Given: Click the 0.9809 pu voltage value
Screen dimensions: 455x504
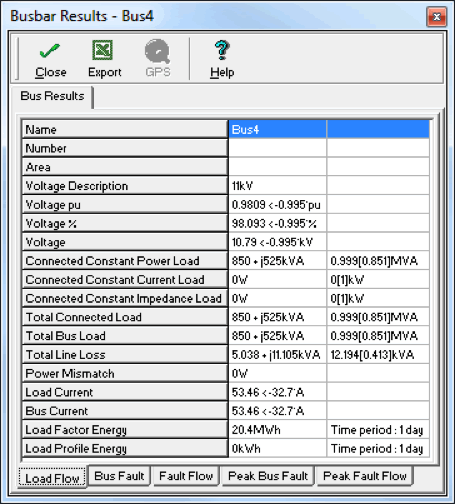Looking at the screenshot, I should pyautogui.click(x=278, y=204).
